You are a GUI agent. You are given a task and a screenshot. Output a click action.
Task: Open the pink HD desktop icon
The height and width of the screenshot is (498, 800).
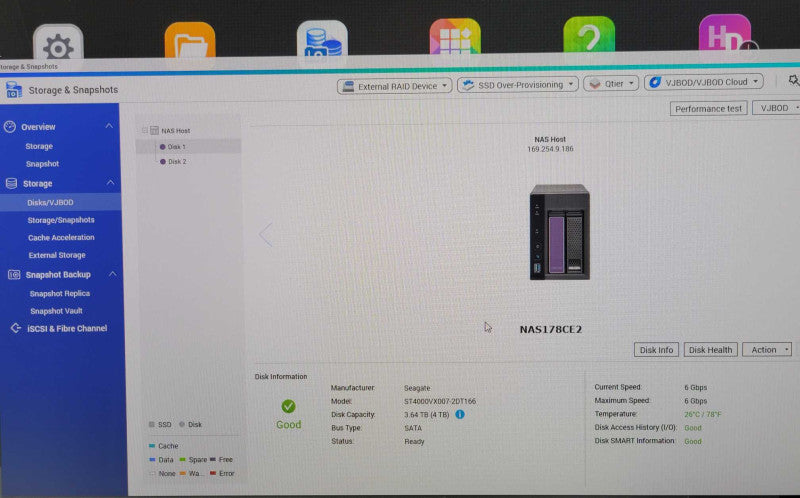pos(725,32)
